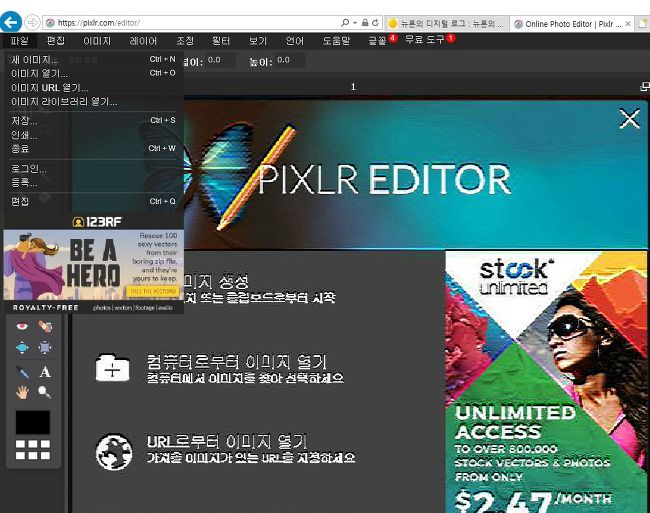Open the 필터 menu
Image resolution: width=650 pixels, height=513 pixels.
[221, 41]
